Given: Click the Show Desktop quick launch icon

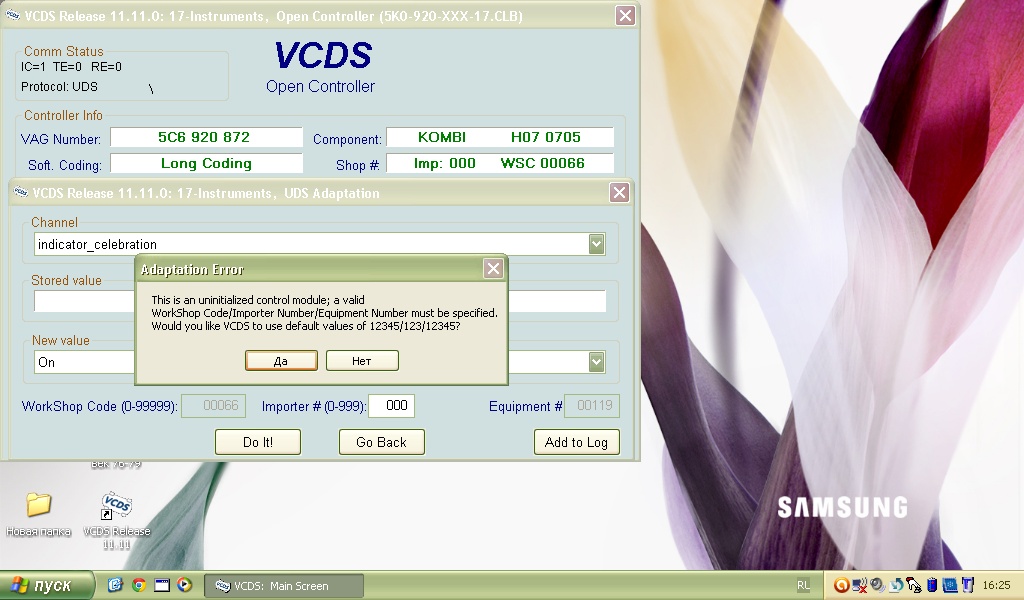Looking at the screenshot, I should point(161,585).
